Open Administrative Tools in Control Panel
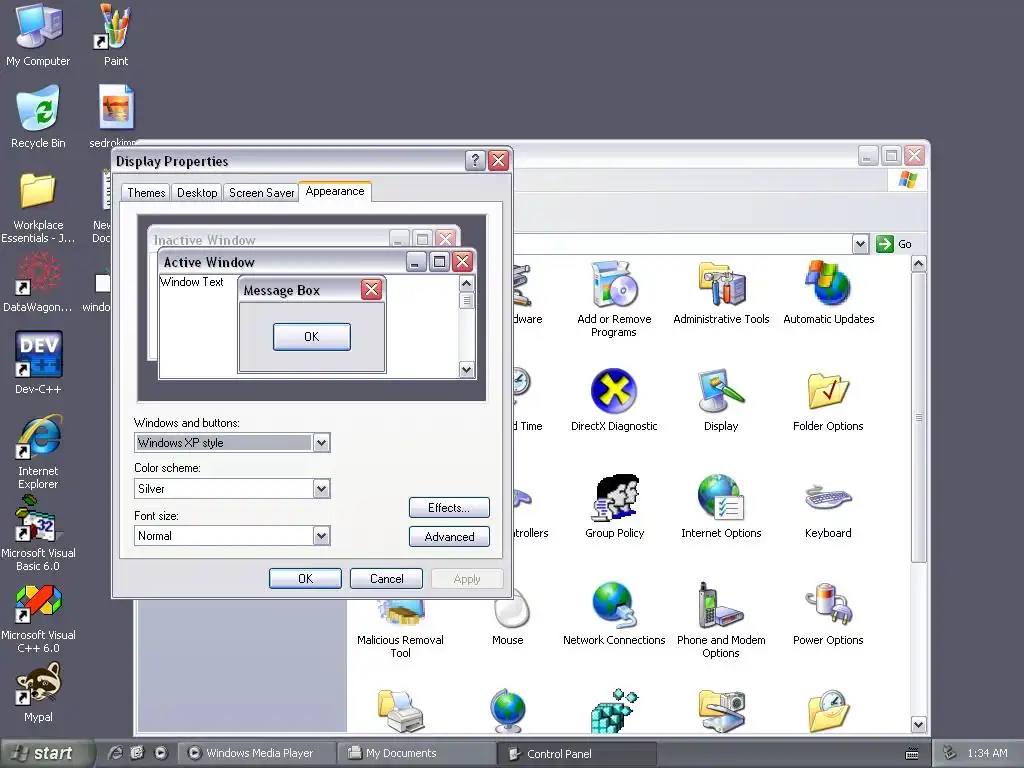 coord(721,293)
